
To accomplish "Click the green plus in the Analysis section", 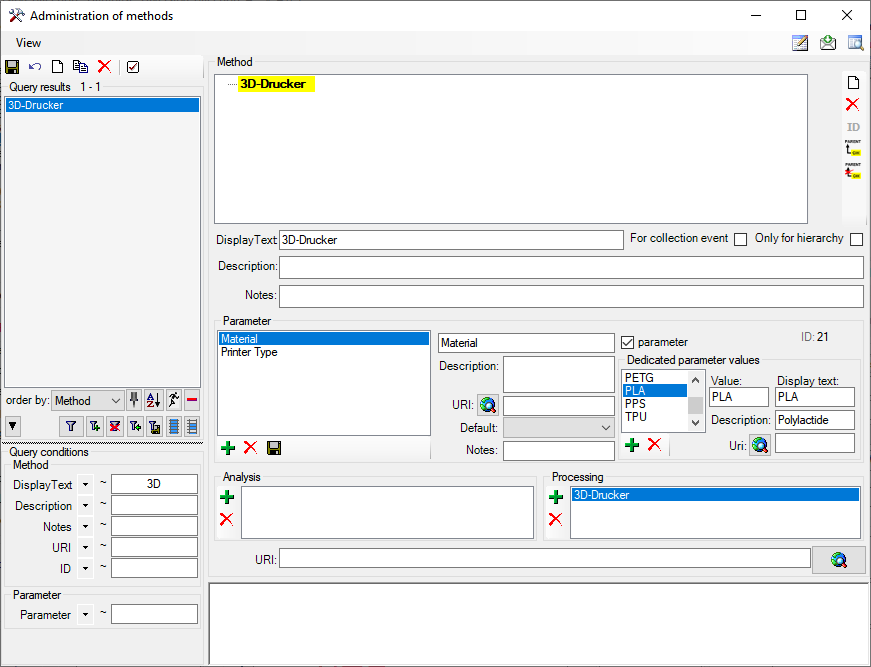I will coord(227,497).
